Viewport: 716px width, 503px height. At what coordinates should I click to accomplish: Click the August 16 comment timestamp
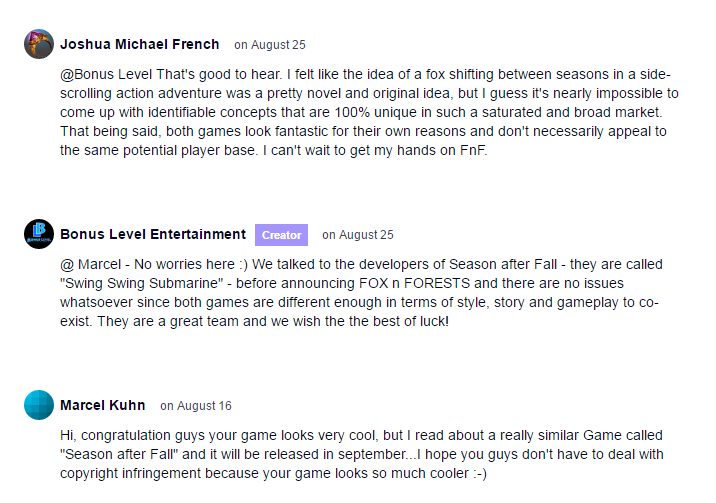[196, 406]
